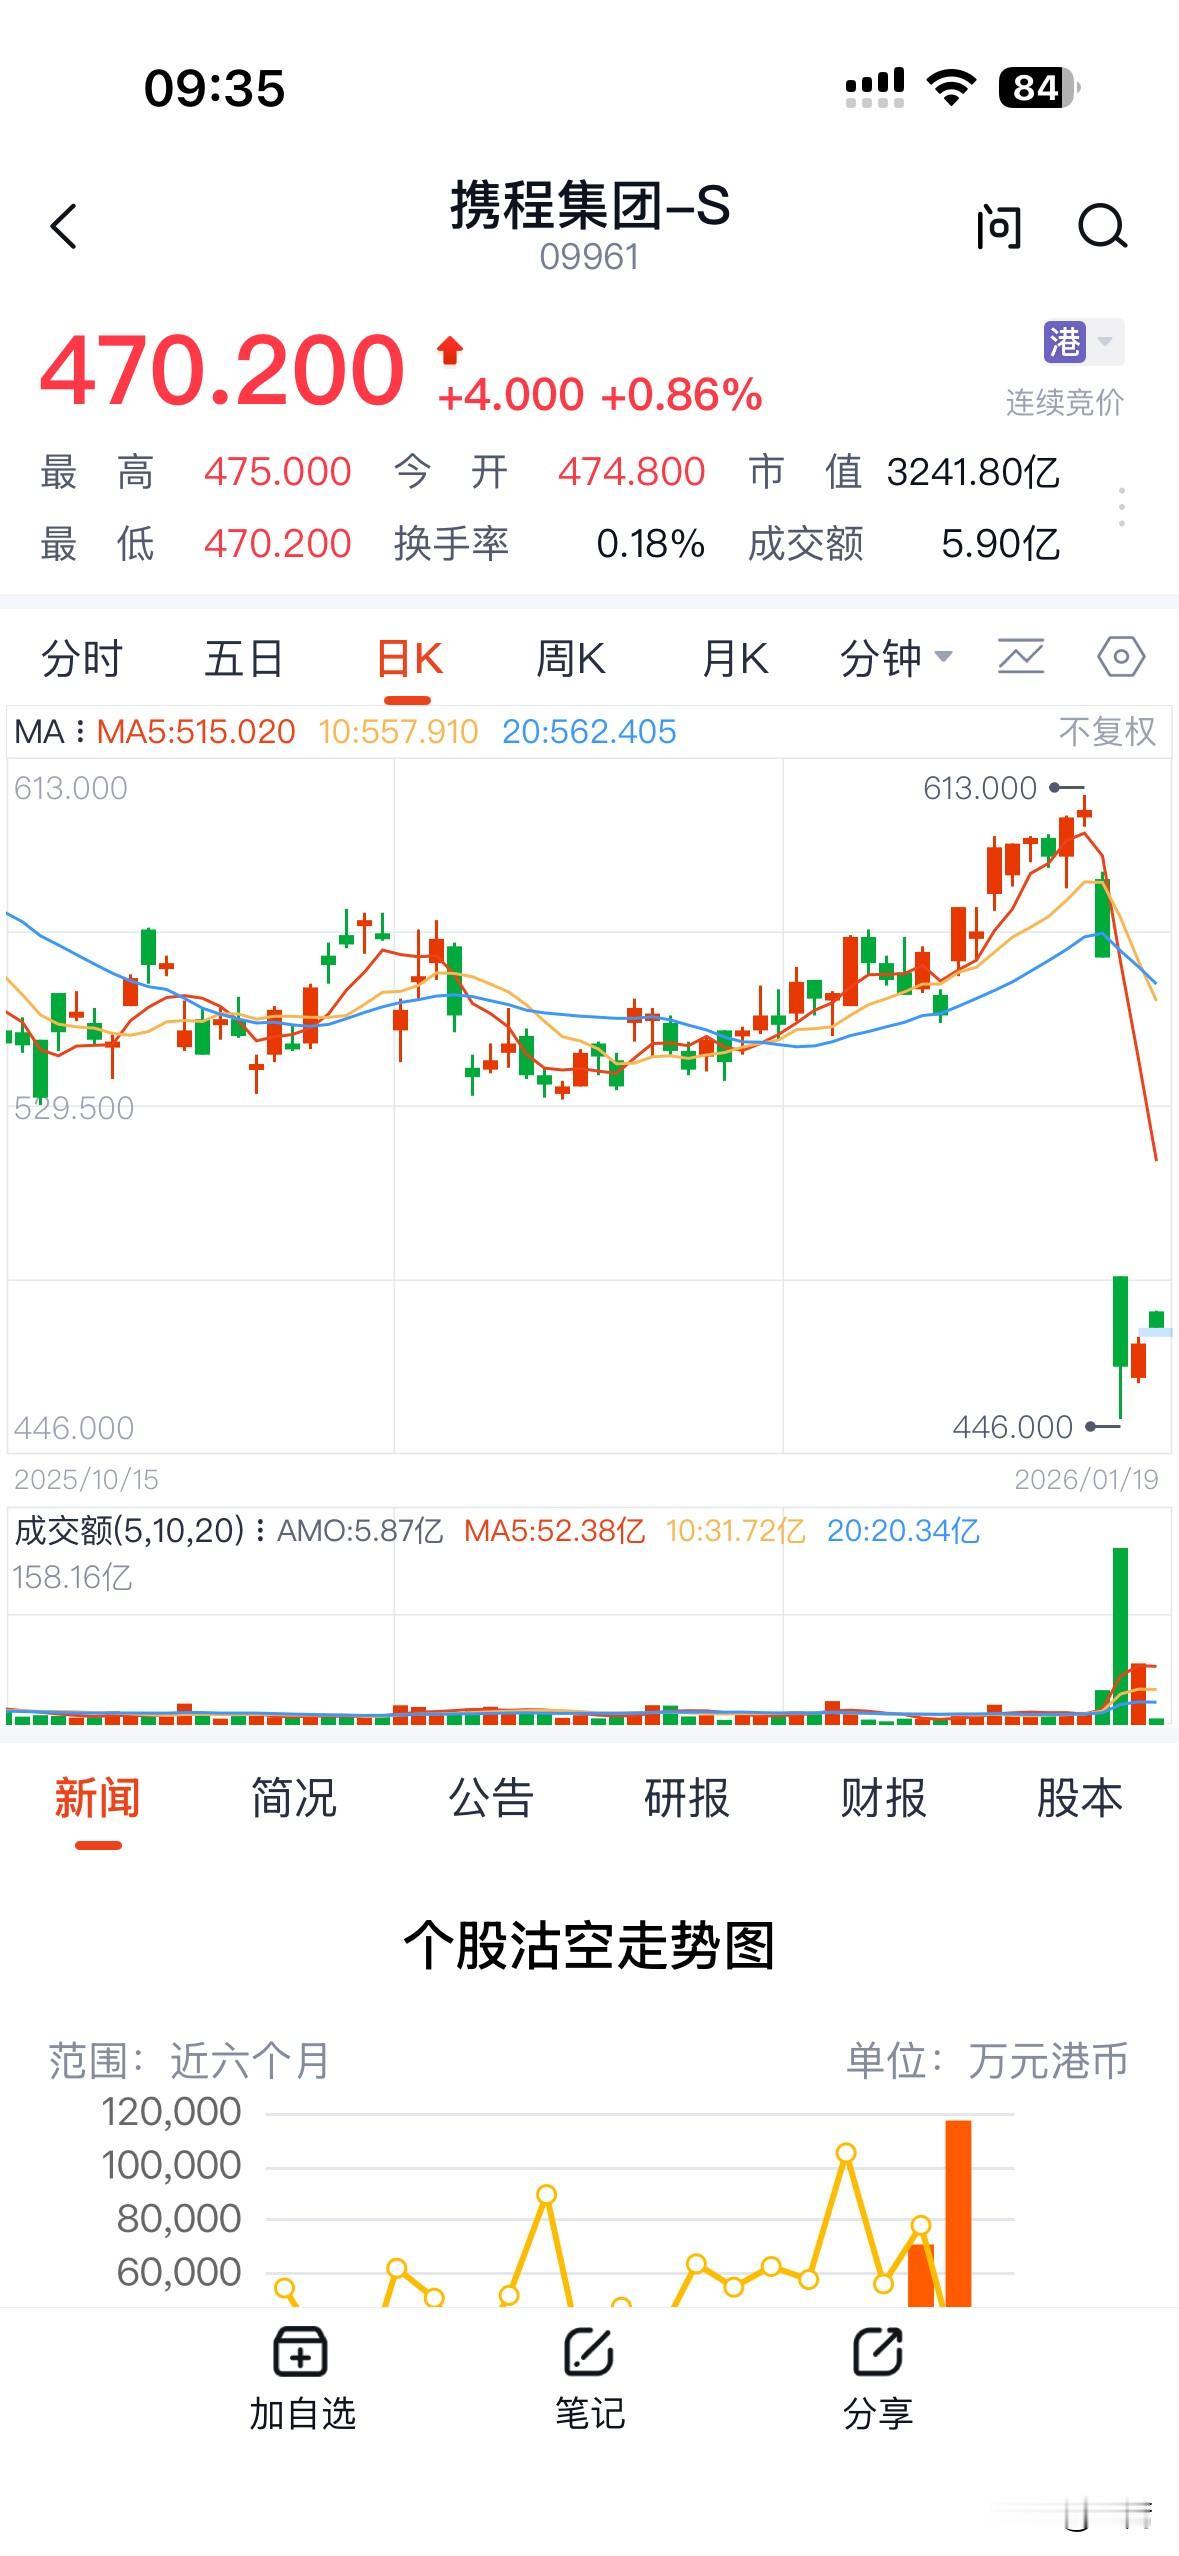Open the 公告 tab
This screenshot has width=1179, height=2556.
tap(490, 1797)
